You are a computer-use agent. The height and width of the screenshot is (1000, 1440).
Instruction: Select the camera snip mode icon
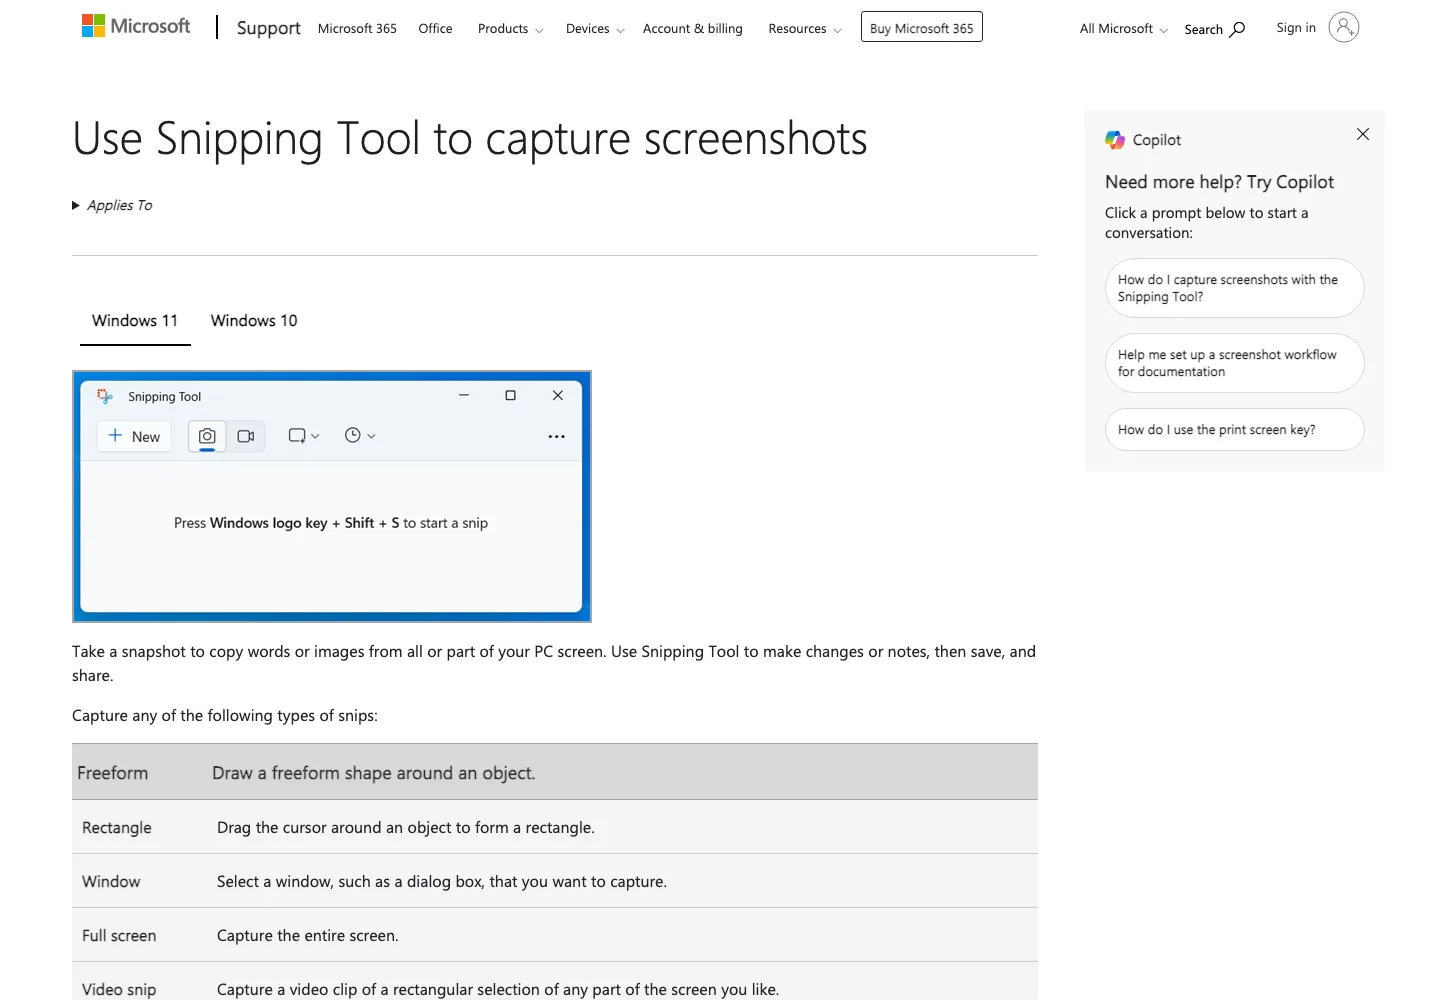pos(207,436)
